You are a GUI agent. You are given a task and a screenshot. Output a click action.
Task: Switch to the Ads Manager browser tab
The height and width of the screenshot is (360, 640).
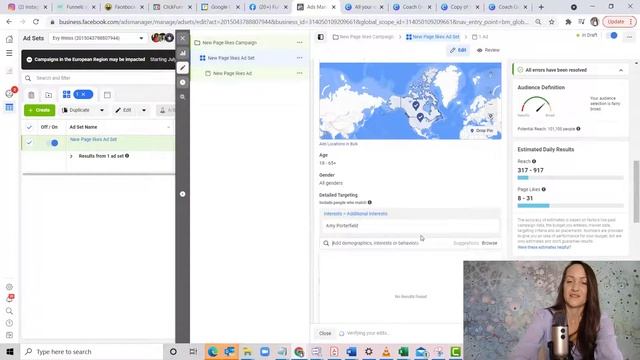(x=316, y=7)
